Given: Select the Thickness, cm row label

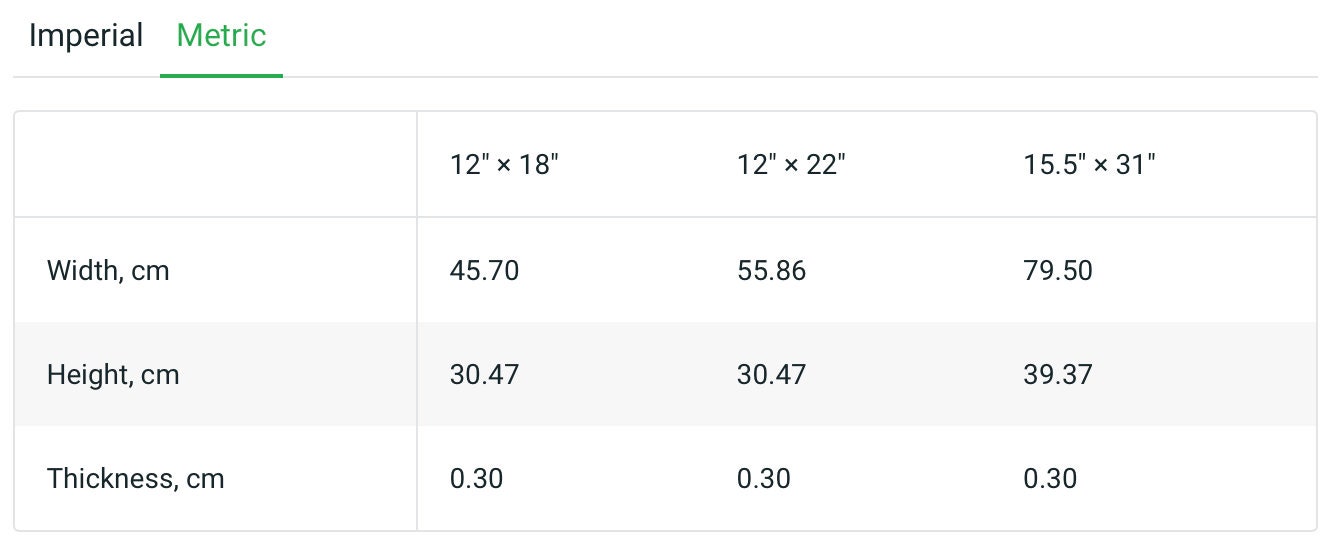Looking at the screenshot, I should 136,479.
